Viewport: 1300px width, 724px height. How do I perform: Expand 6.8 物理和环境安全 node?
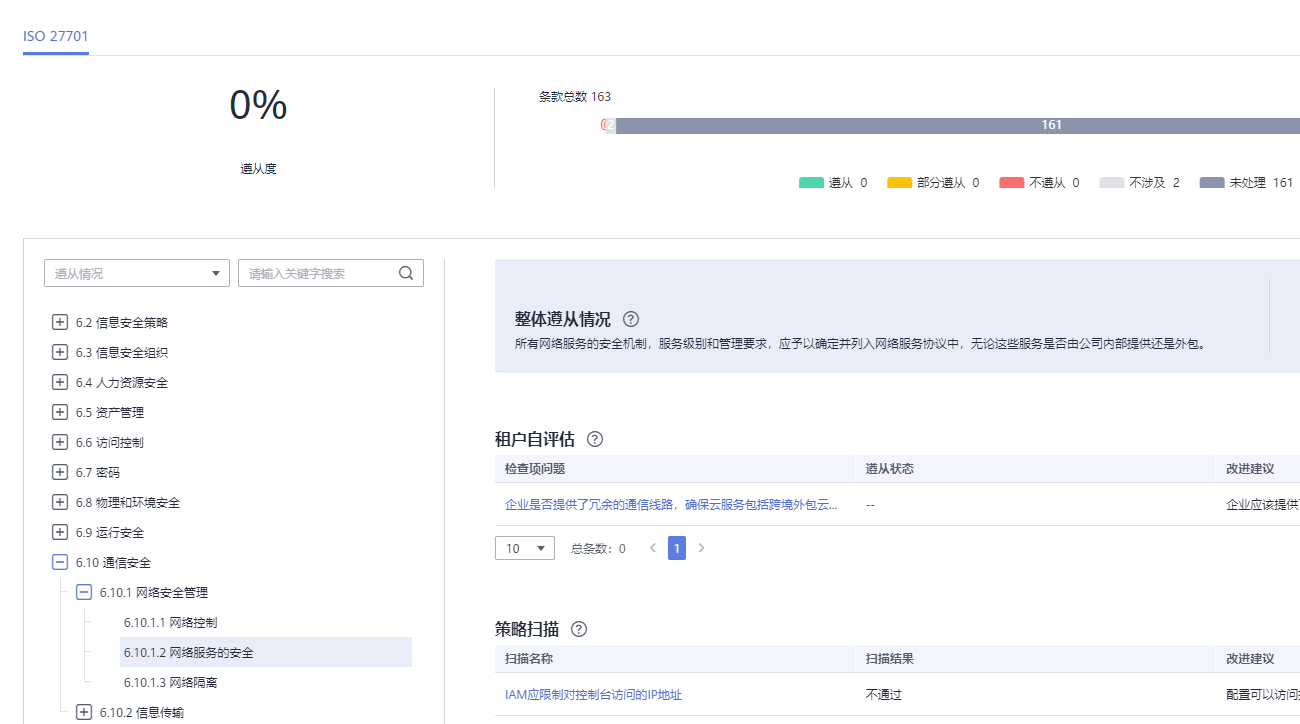(60, 502)
